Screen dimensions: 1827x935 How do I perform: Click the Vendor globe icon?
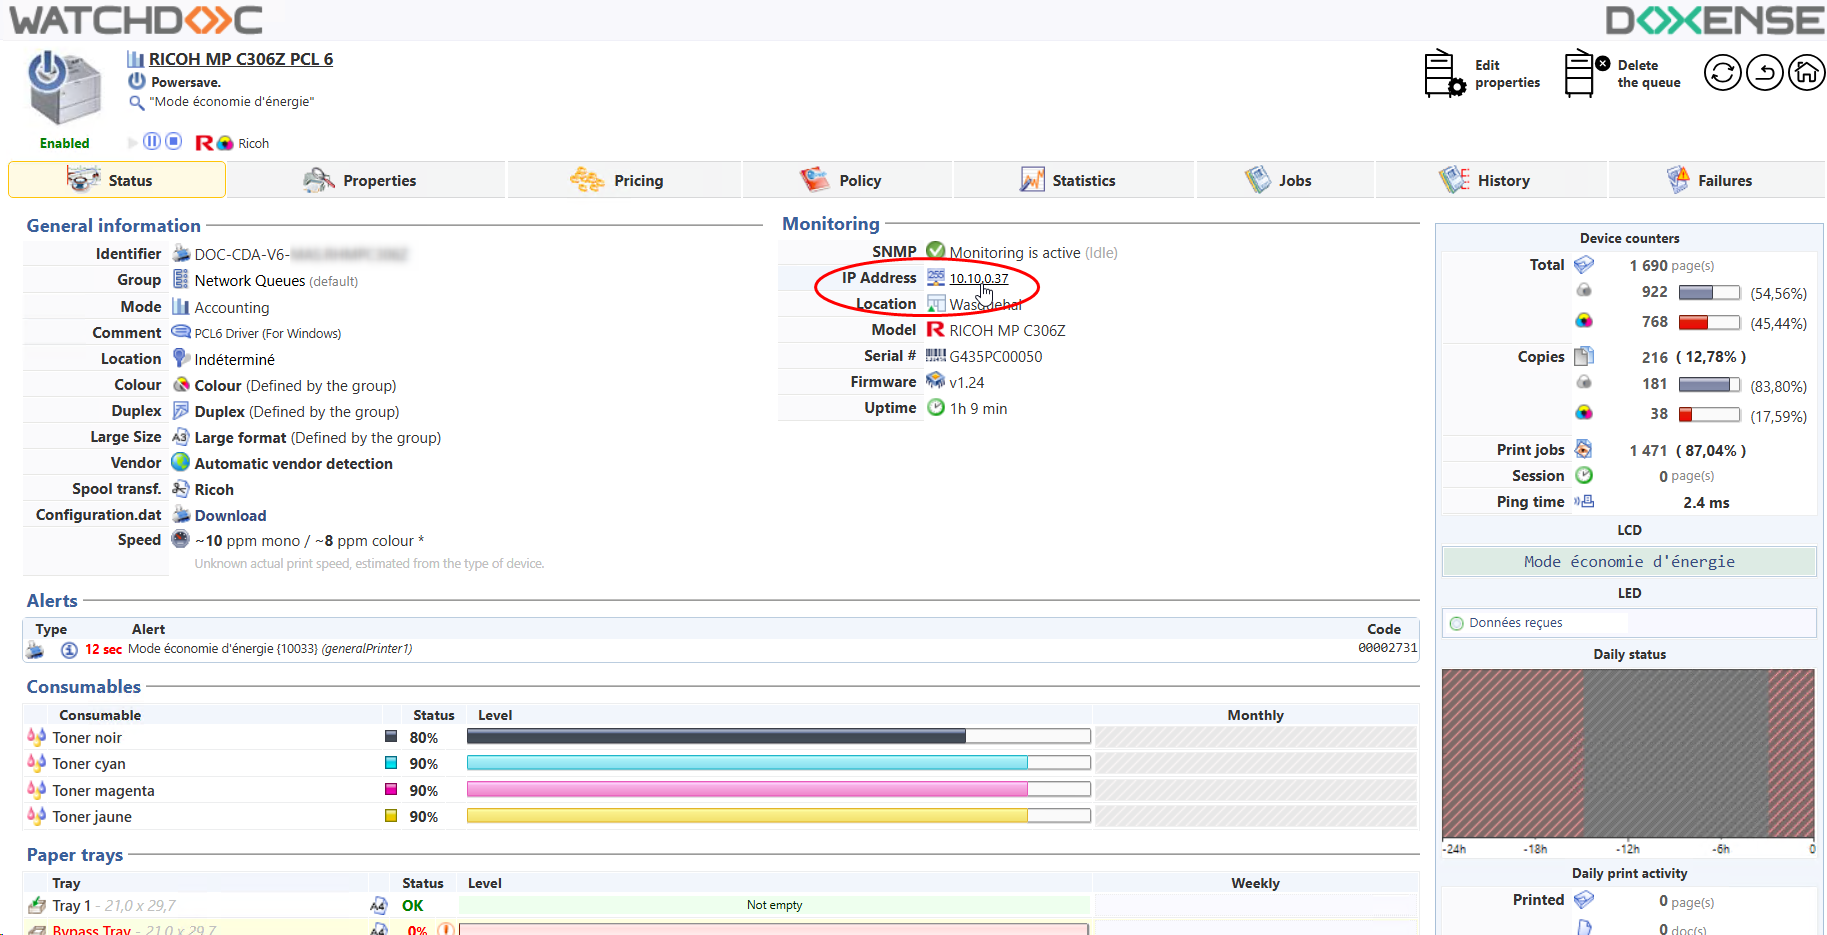(181, 462)
